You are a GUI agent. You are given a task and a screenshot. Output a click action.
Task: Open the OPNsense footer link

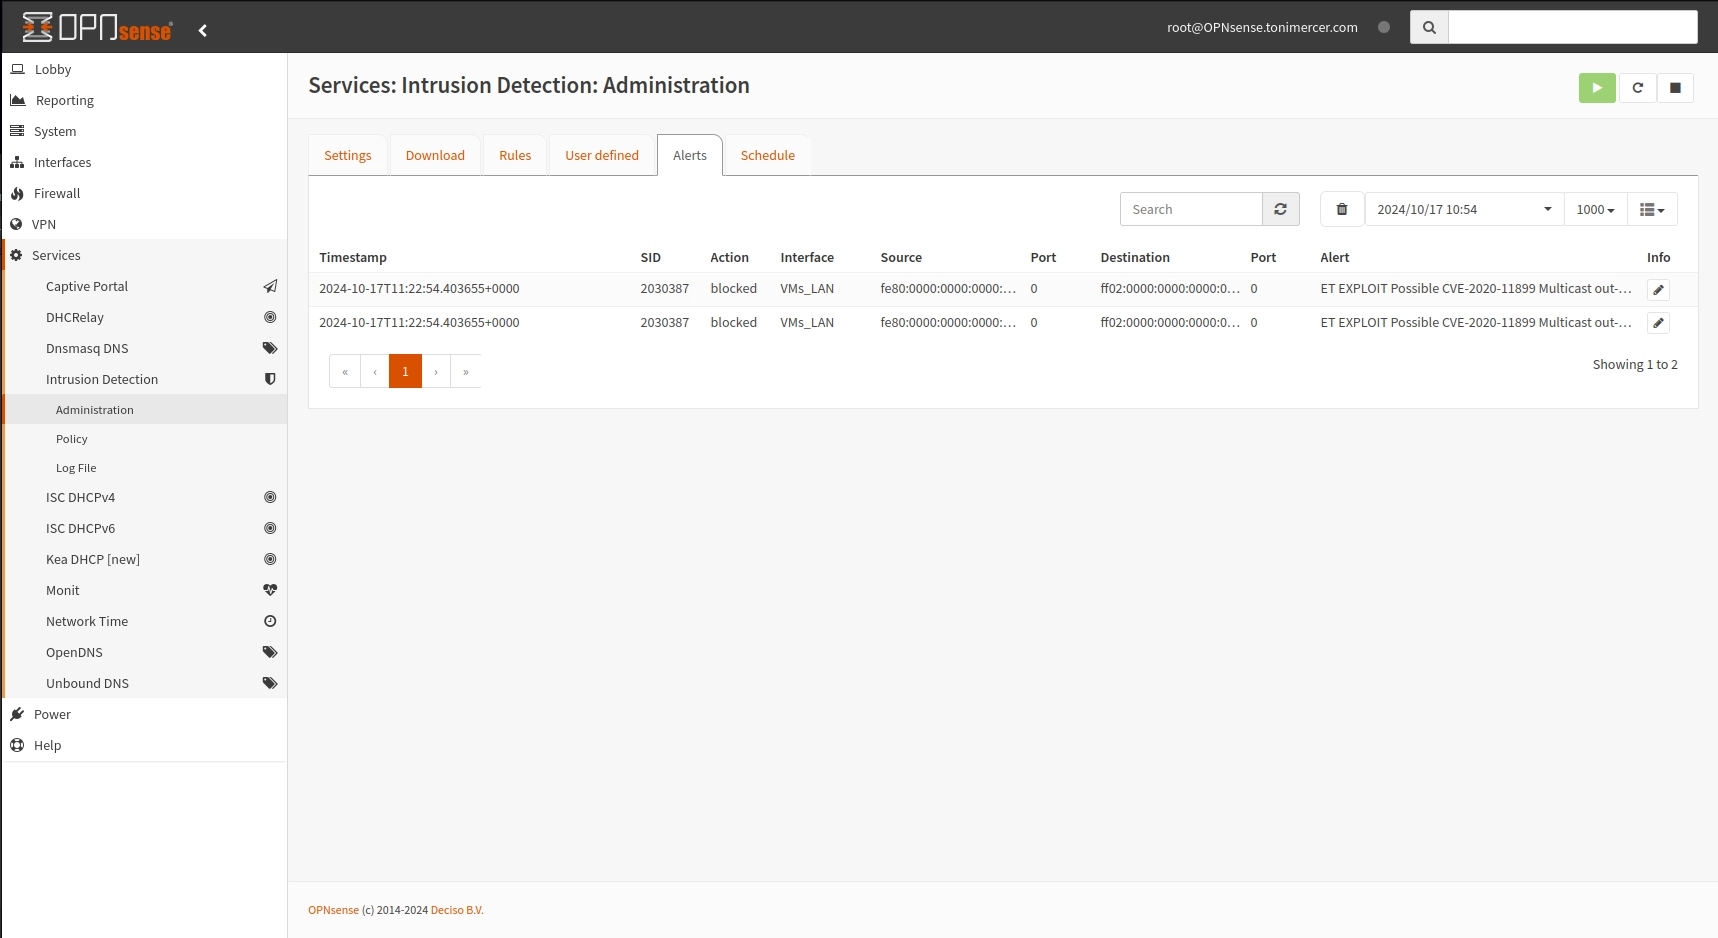point(333,910)
